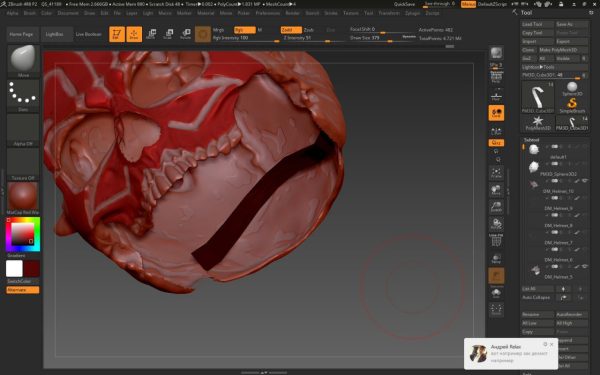Toggle visibility eye of PM3D_Sphere3D2 subtool
Image resolution: width=600 pixels, height=375 pixels.
[x=584, y=181]
